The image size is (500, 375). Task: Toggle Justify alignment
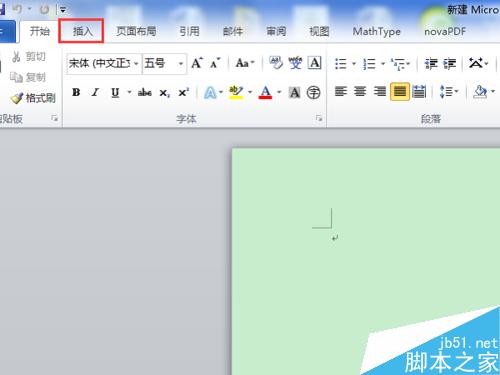click(400, 91)
